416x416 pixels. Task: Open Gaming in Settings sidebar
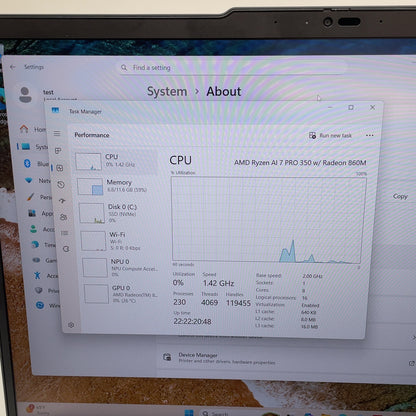(45, 260)
